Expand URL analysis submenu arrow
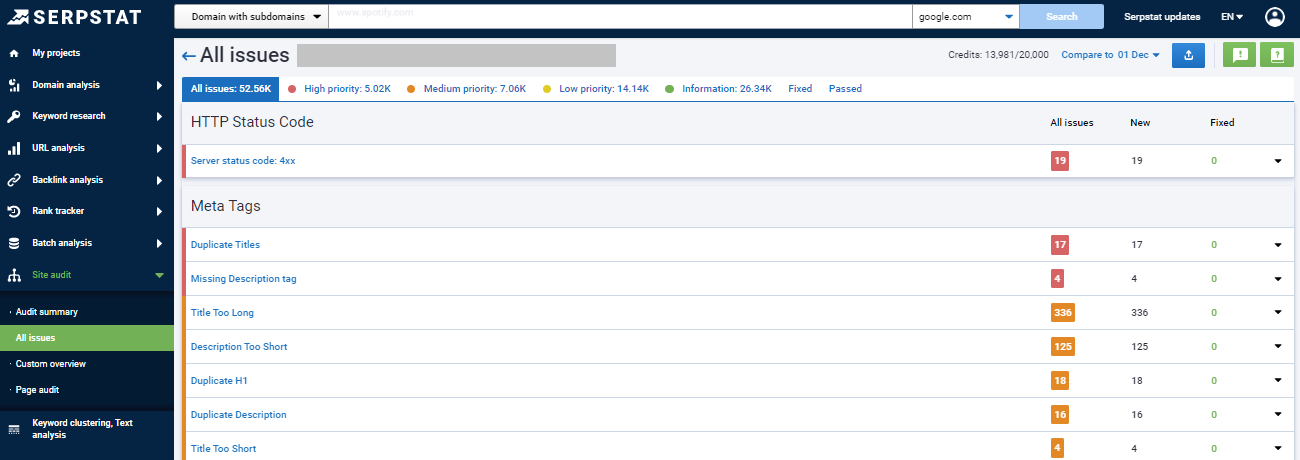This screenshot has height=460, width=1300. [159, 148]
